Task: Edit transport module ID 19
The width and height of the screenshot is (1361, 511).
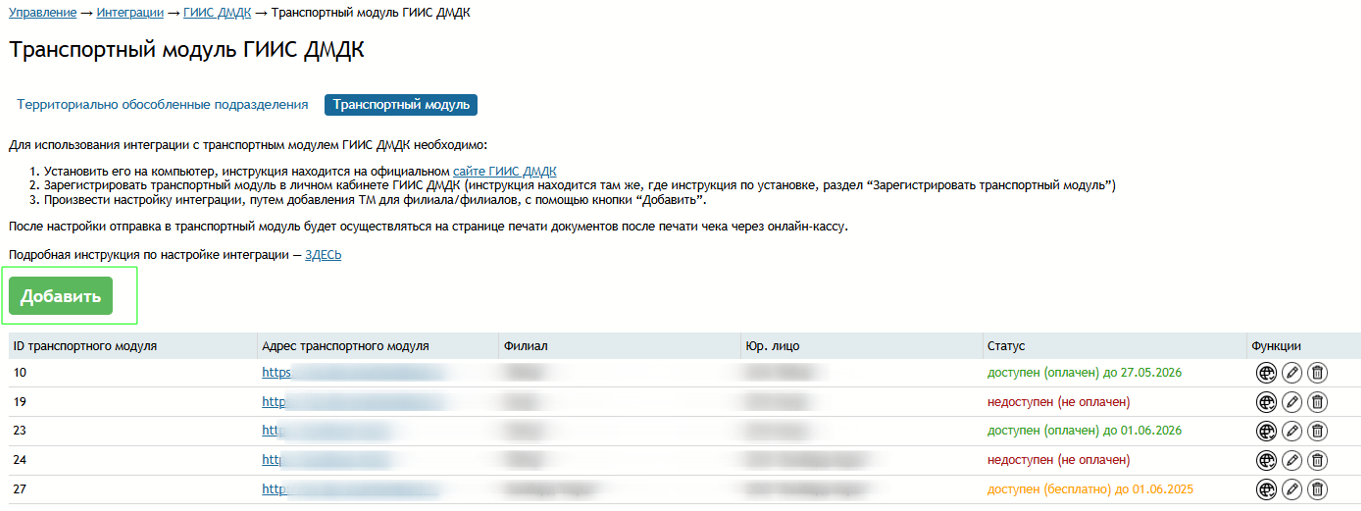Action: tap(1292, 402)
